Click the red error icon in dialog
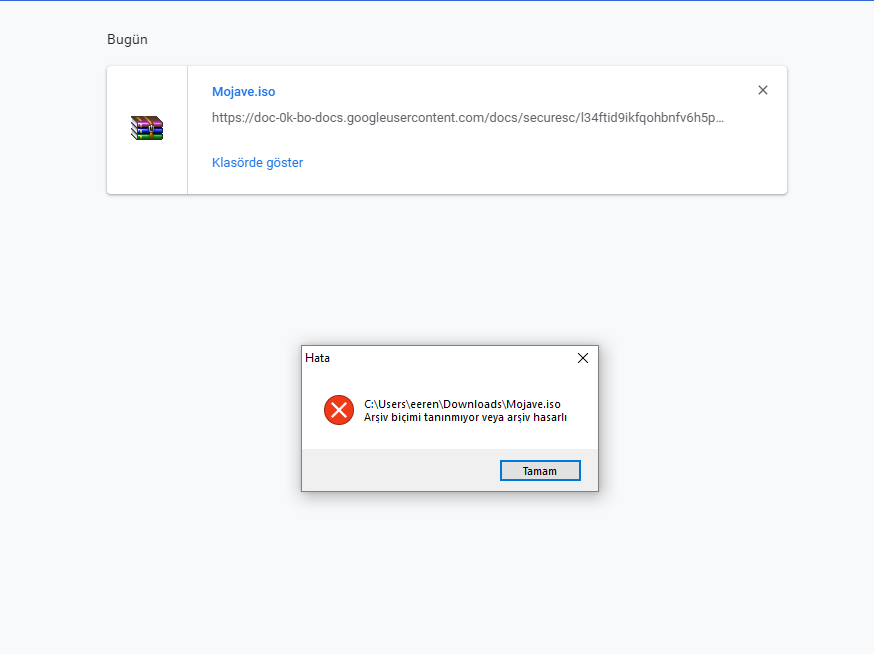Screen dimensions: 874x654 pos(339,410)
